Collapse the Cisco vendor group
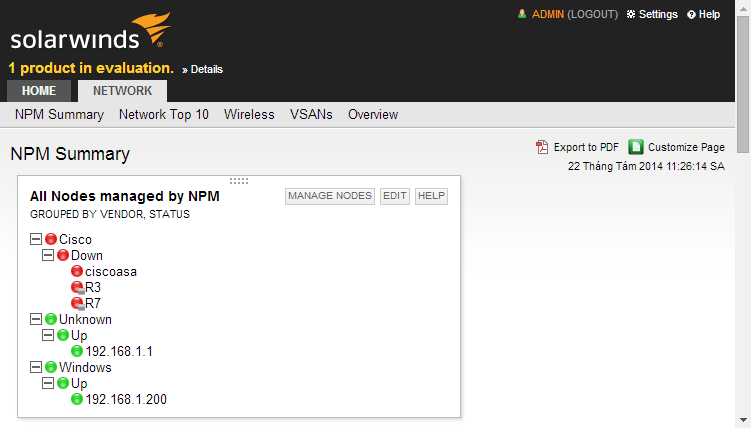751x428 pixels. (36, 239)
